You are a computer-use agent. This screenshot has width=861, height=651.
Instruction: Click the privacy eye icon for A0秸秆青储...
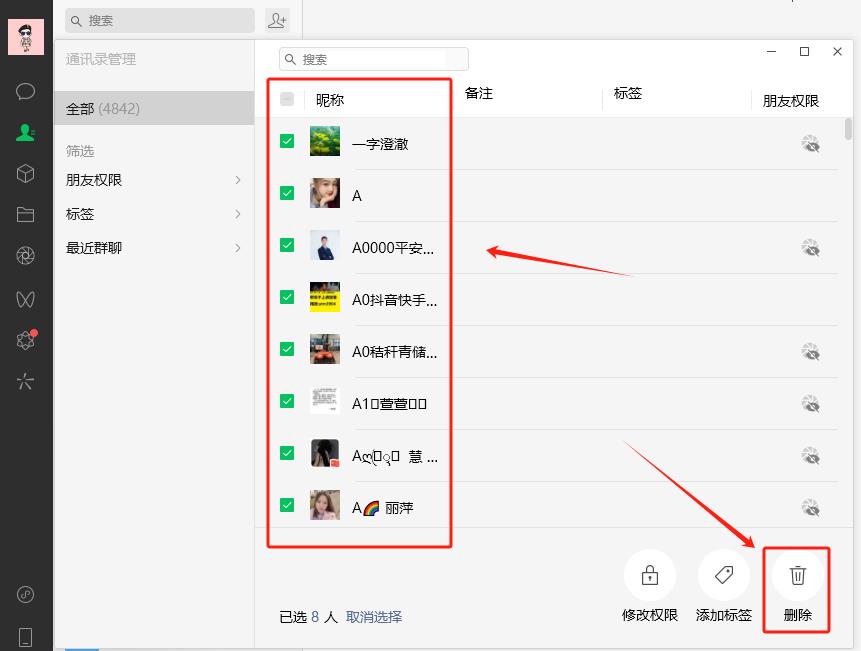pyautogui.click(x=810, y=351)
